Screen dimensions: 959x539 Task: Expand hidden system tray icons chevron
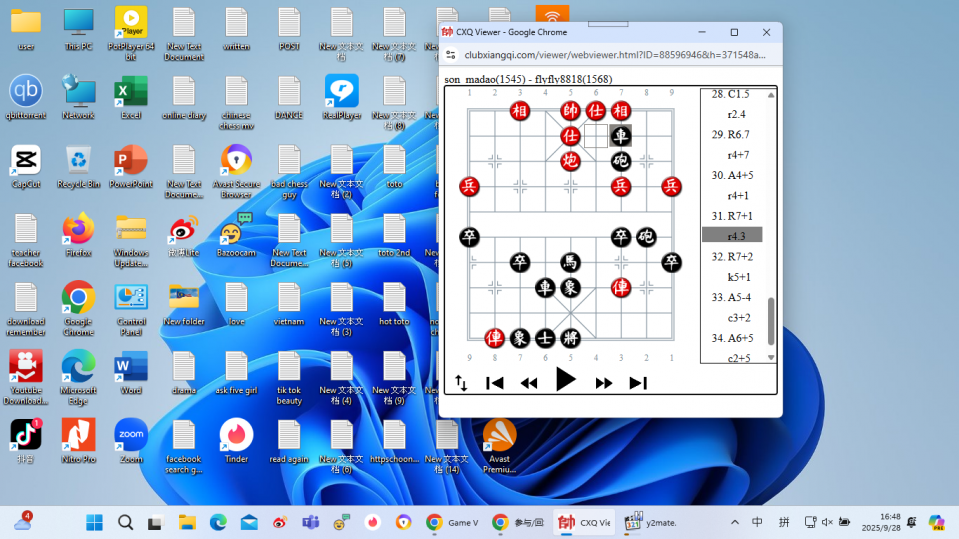point(735,522)
